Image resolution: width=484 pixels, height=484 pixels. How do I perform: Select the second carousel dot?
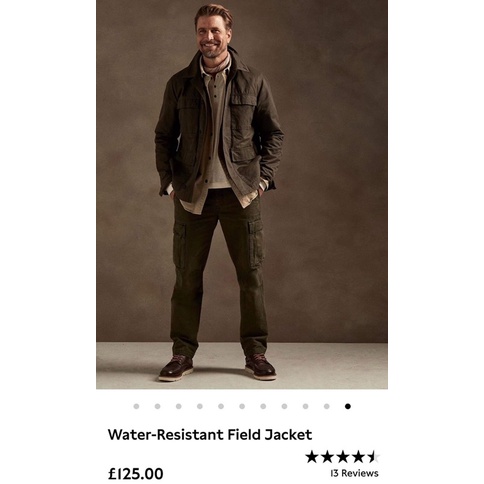[157, 406]
